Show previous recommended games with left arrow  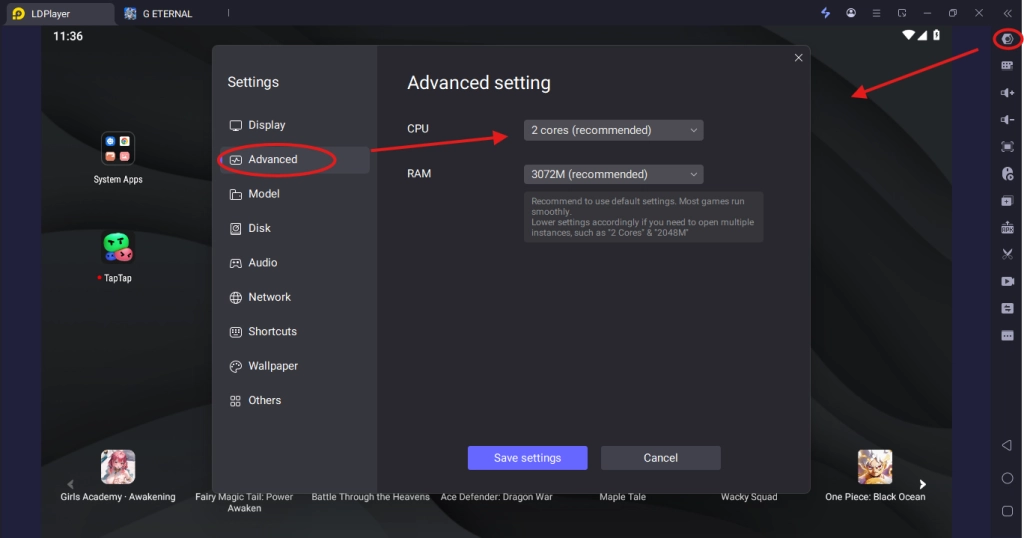click(71, 484)
